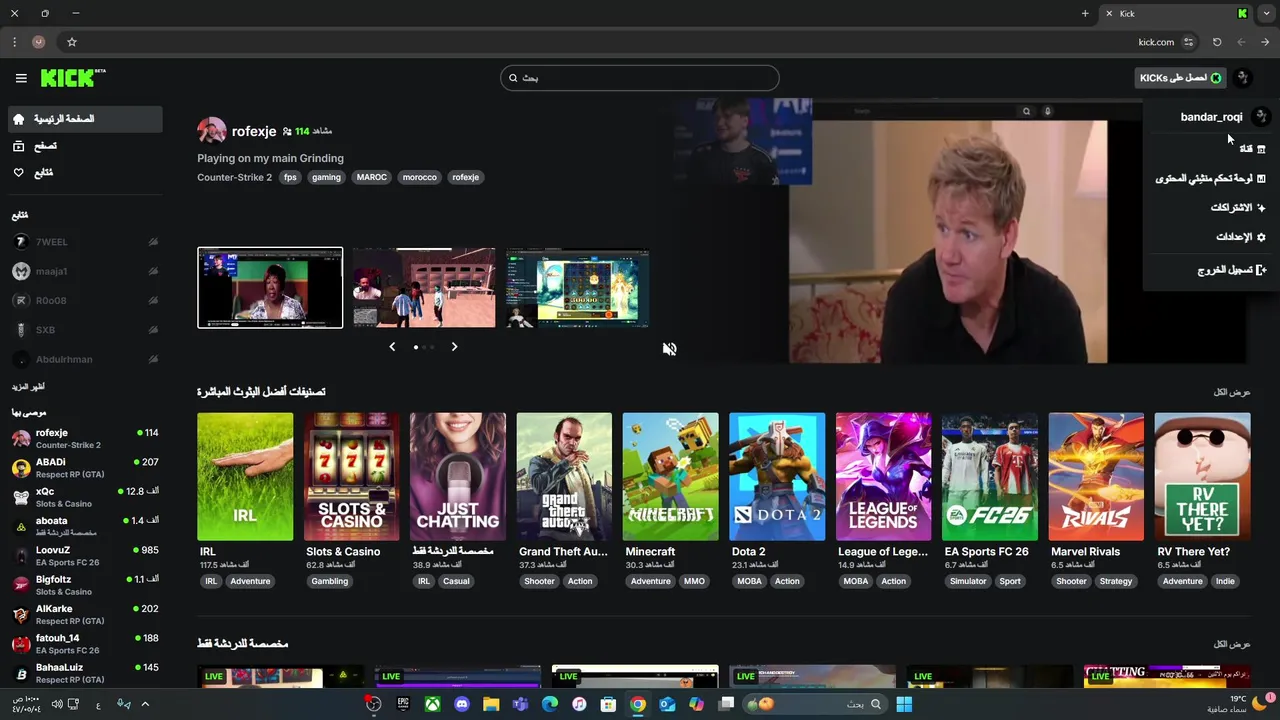Open maaja1 offline channel
Screen dimensions: 1280x720
(x=84, y=271)
